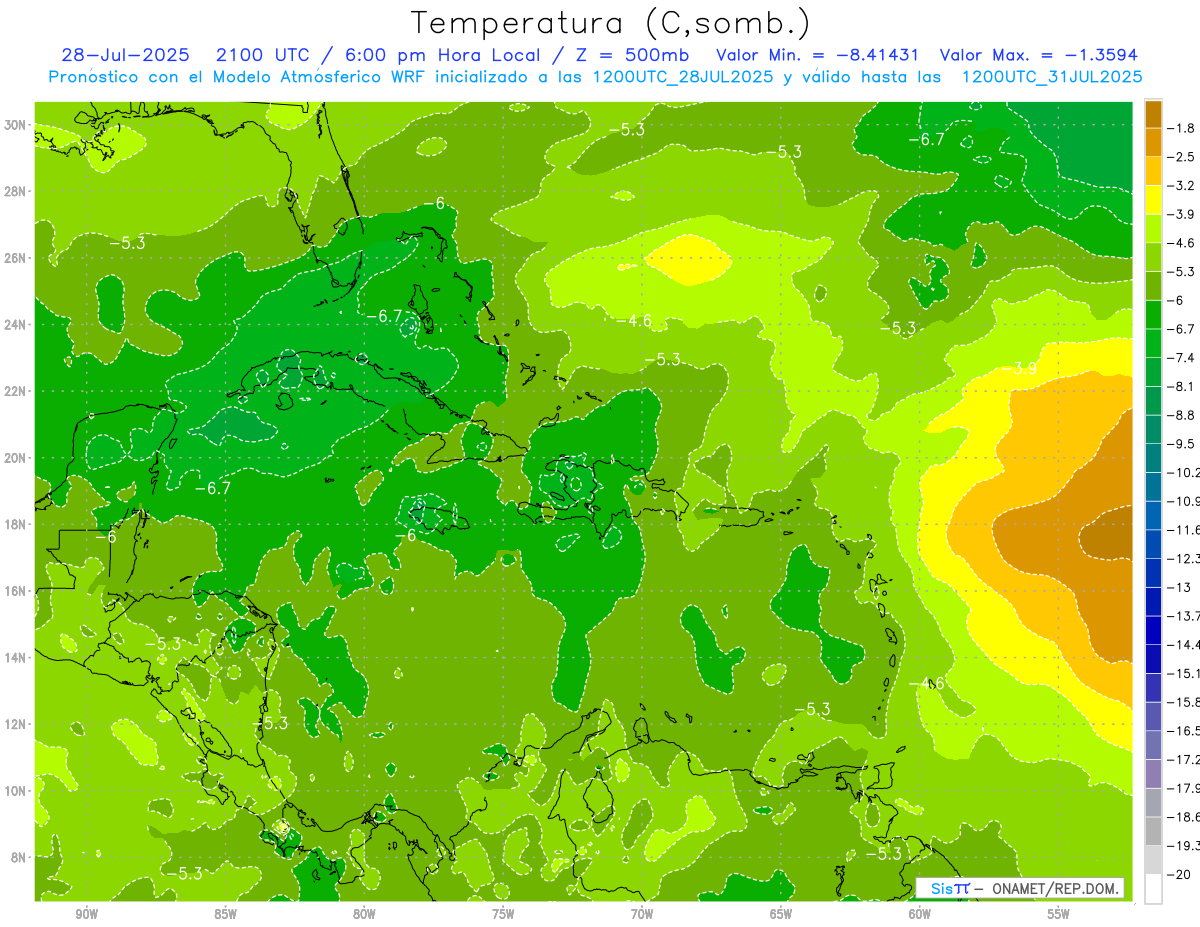Click the "85W" longitude label
The height and width of the screenshot is (927, 1200).
pyautogui.click(x=225, y=914)
